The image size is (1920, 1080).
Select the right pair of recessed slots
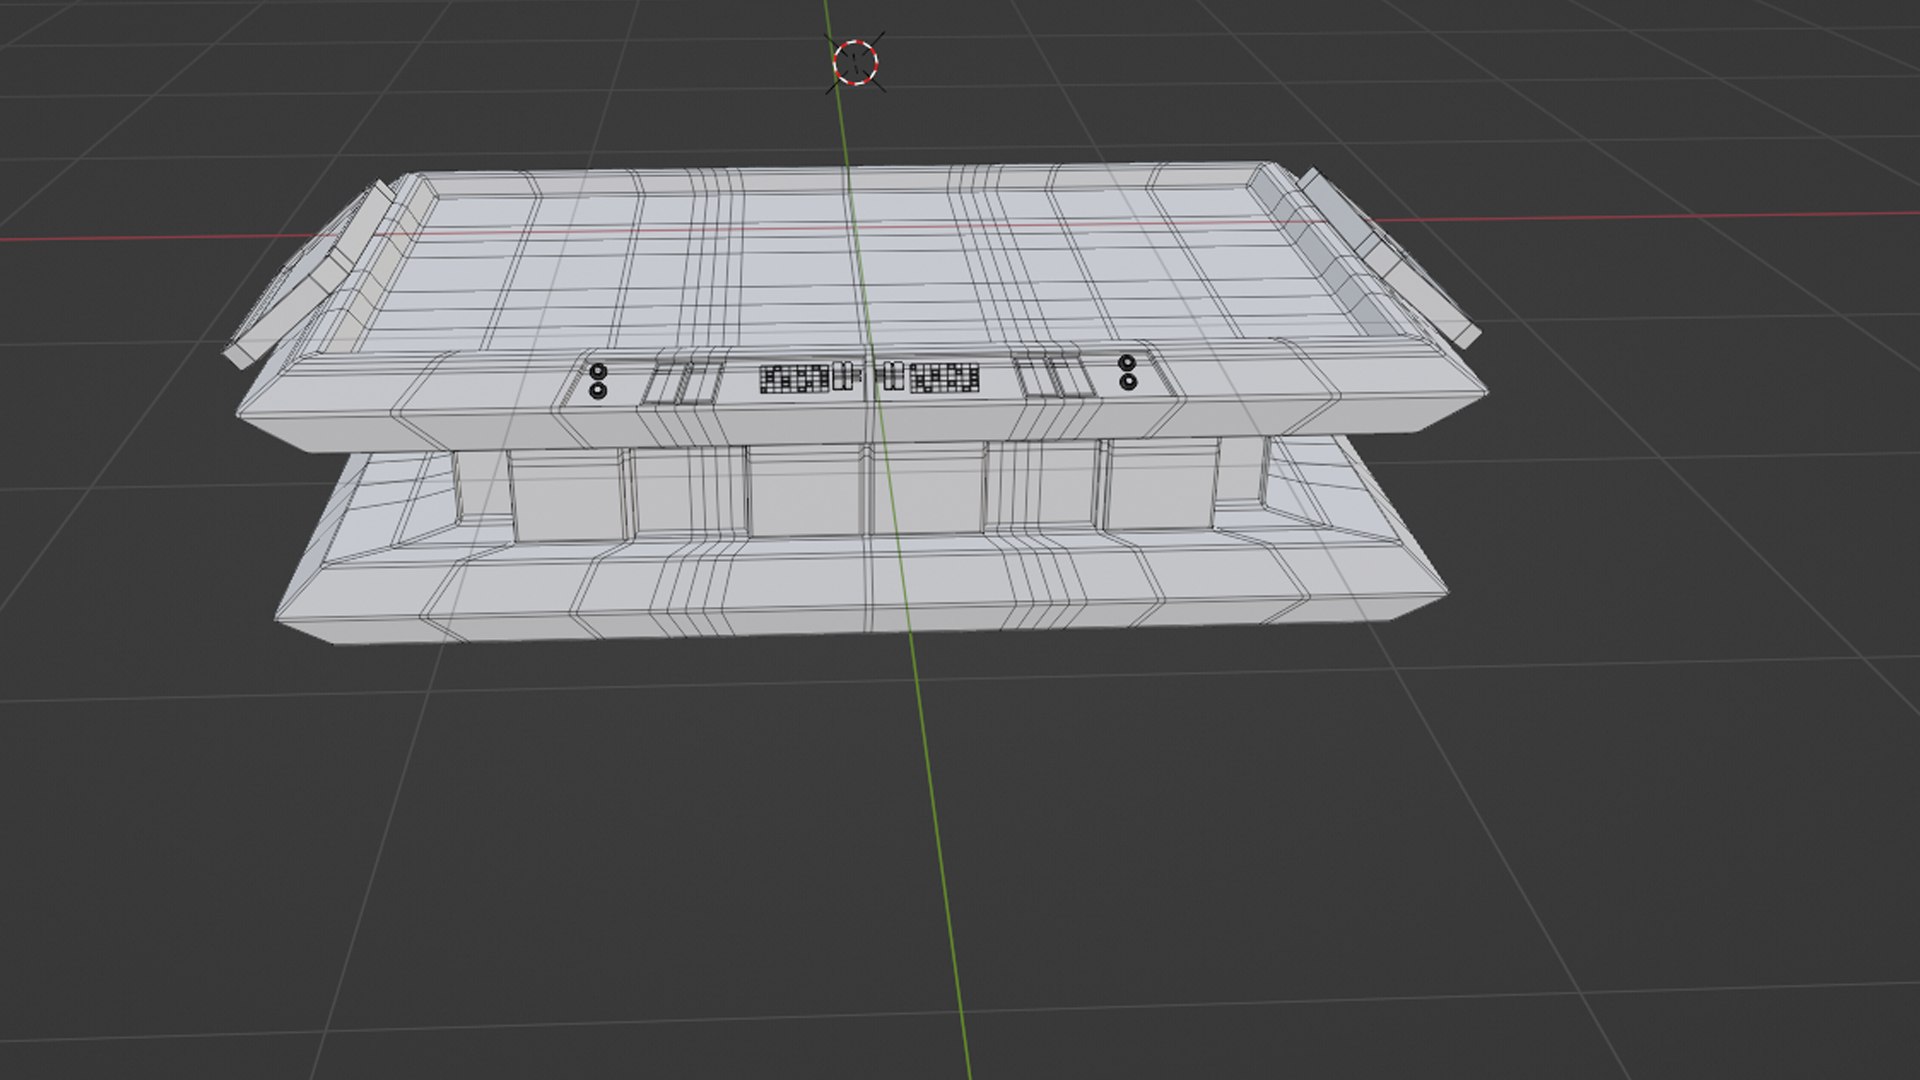pos(1056,377)
